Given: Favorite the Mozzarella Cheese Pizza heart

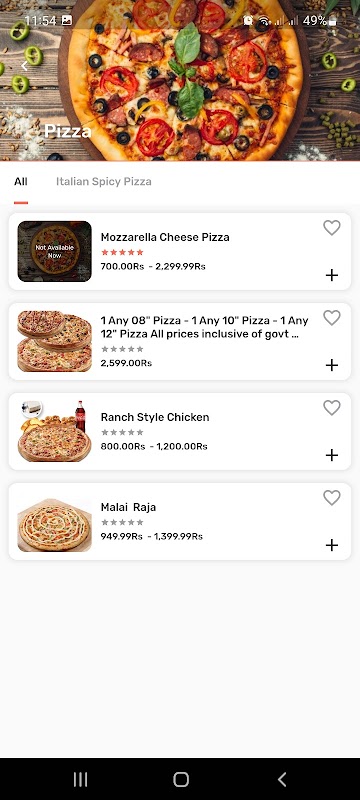Looking at the screenshot, I should [332, 228].
